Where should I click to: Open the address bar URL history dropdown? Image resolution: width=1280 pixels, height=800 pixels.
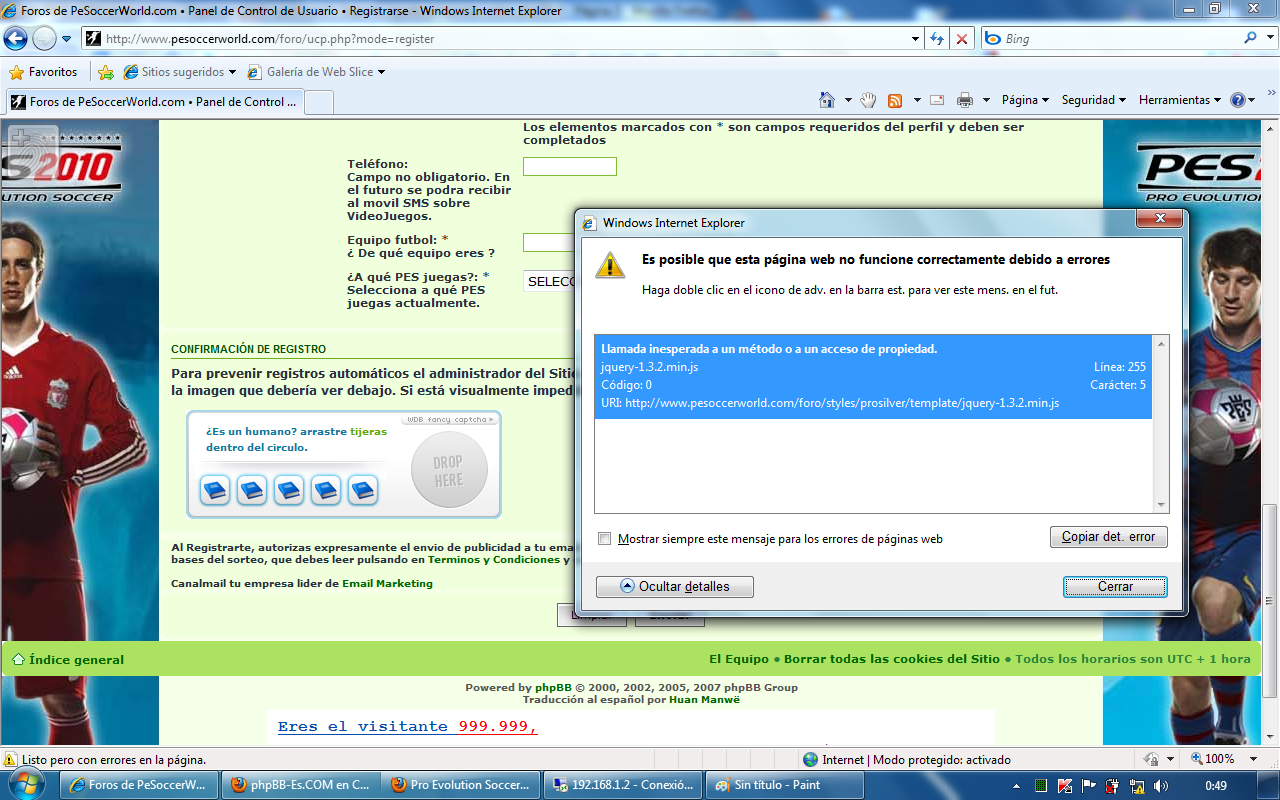click(x=915, y=39)
